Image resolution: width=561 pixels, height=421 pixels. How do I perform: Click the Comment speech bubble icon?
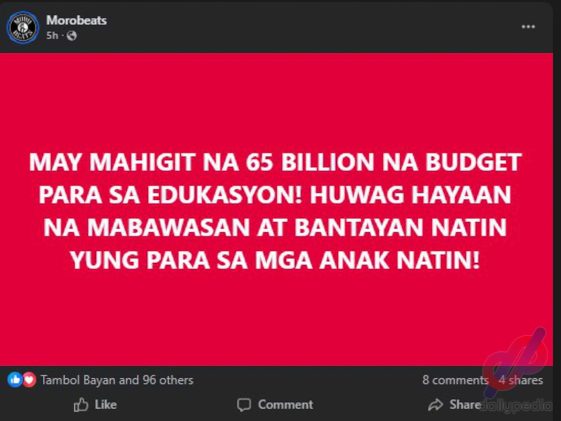244,405
